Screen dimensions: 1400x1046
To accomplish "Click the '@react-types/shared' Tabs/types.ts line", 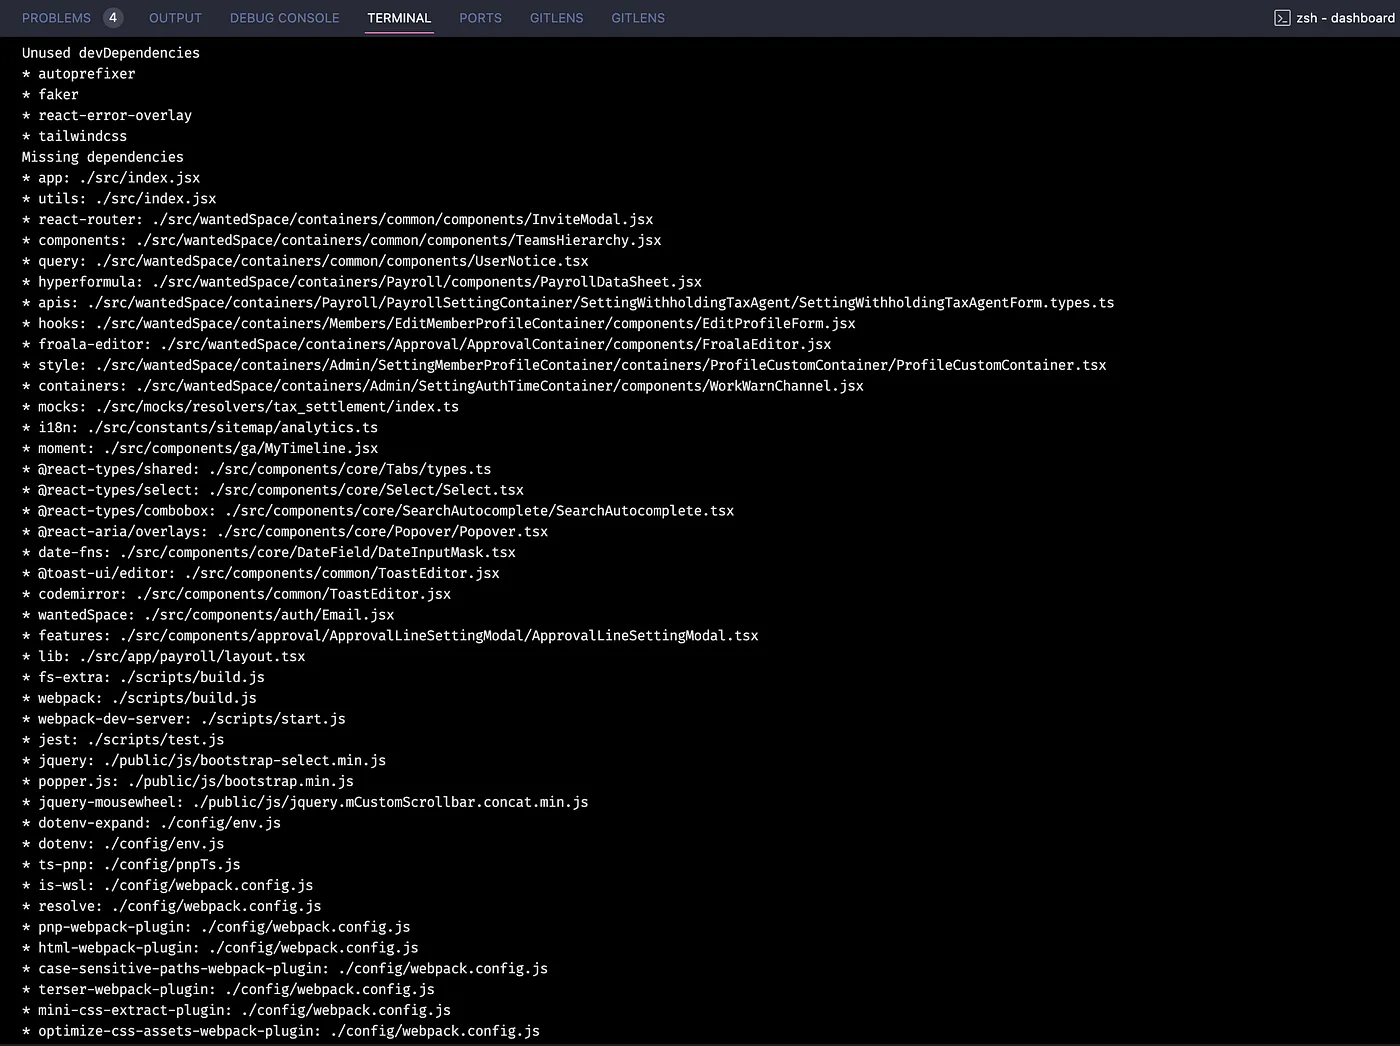I will pos(257,469).
